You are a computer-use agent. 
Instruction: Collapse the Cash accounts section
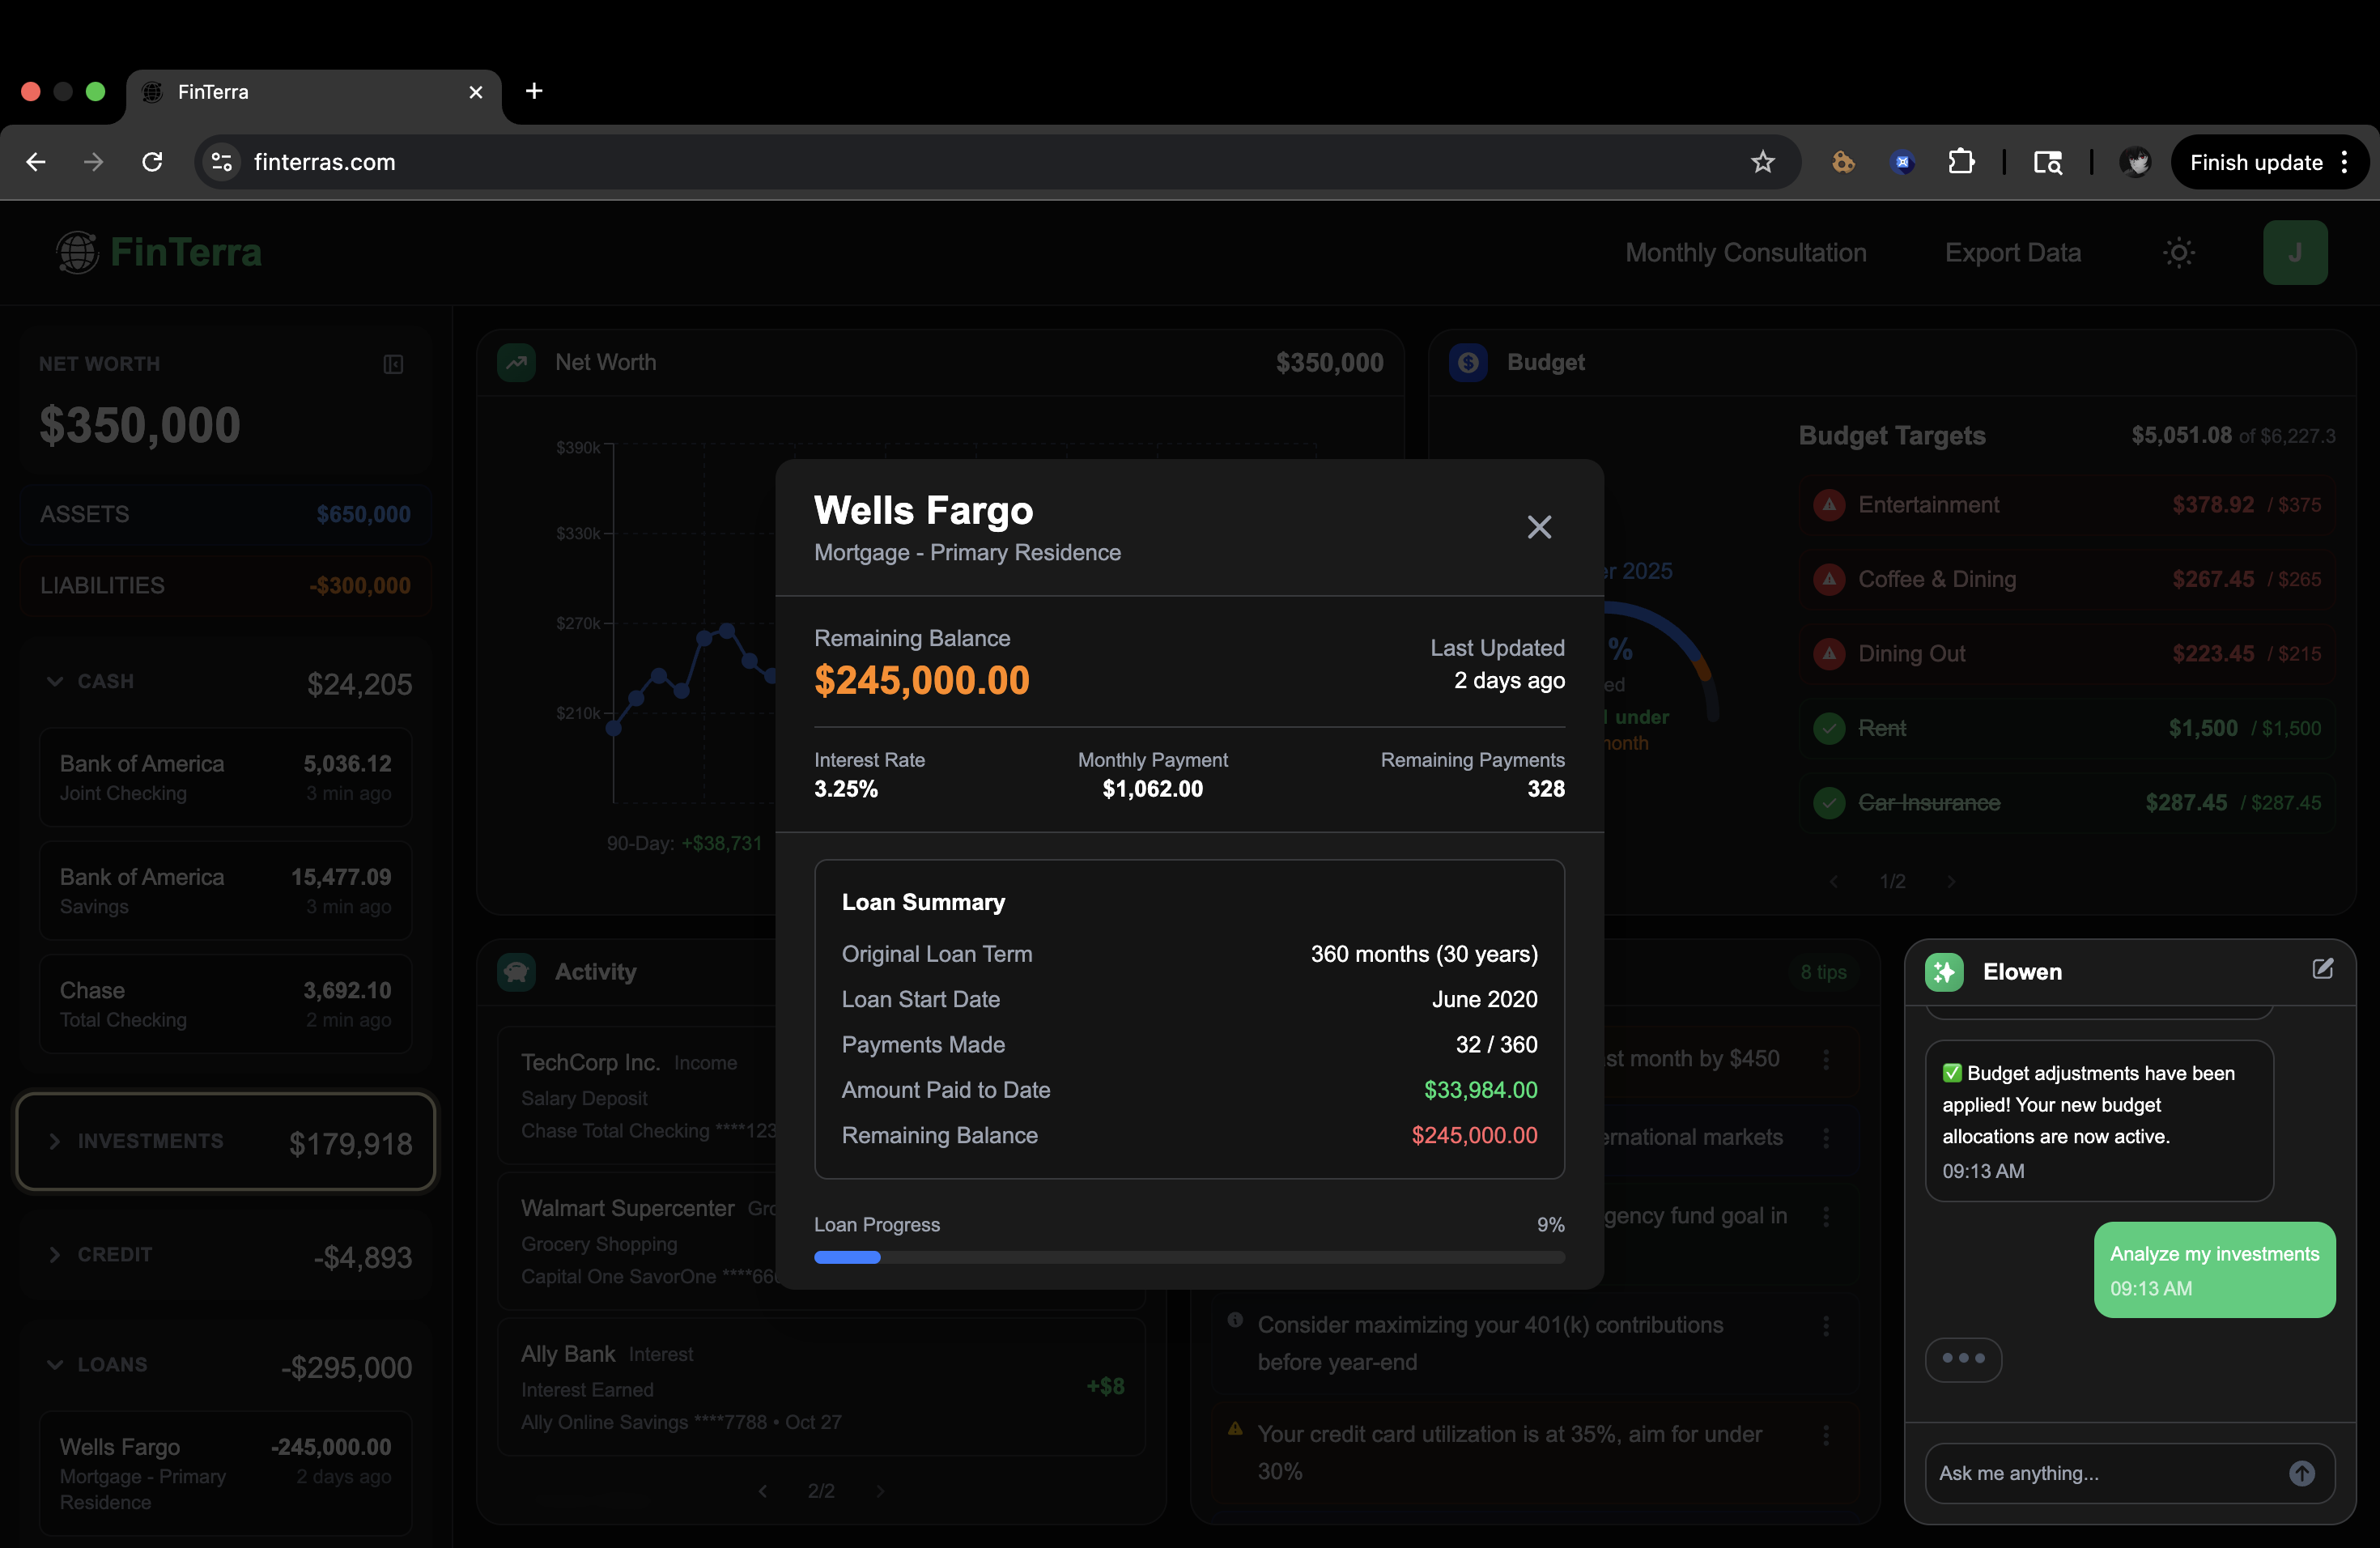pos(55,682)
